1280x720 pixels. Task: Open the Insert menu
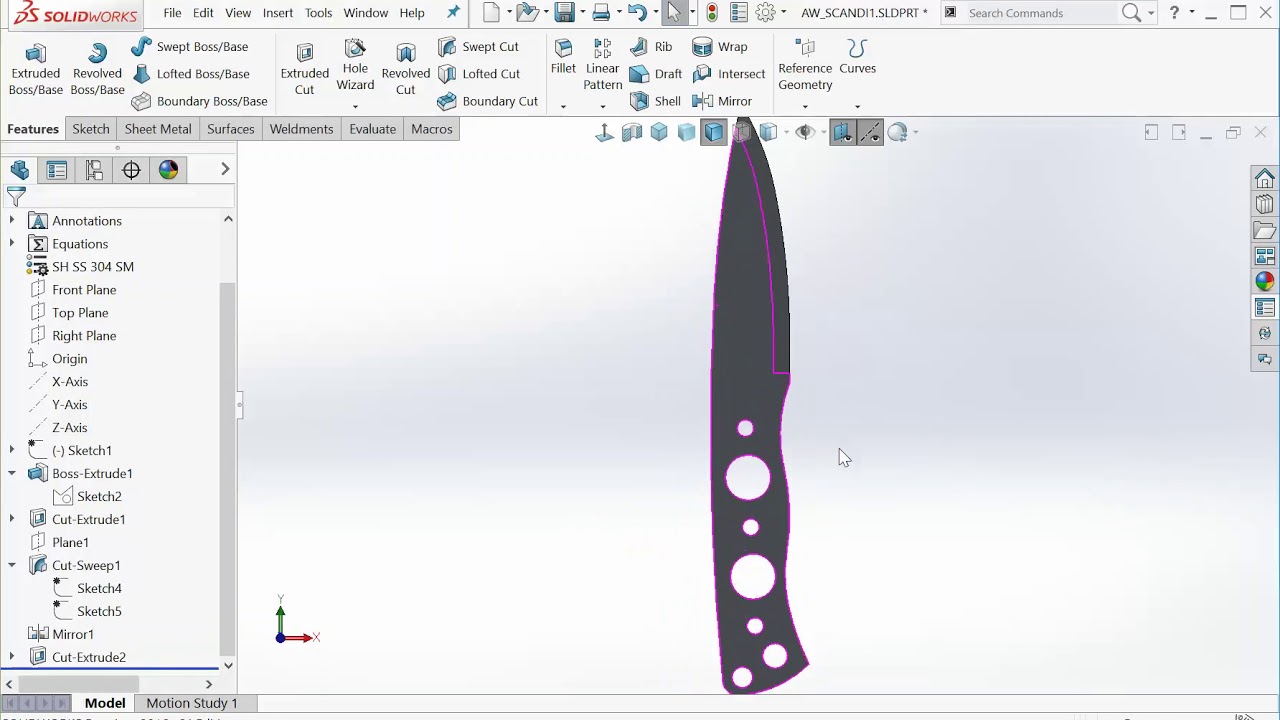(x=278, y=13)
